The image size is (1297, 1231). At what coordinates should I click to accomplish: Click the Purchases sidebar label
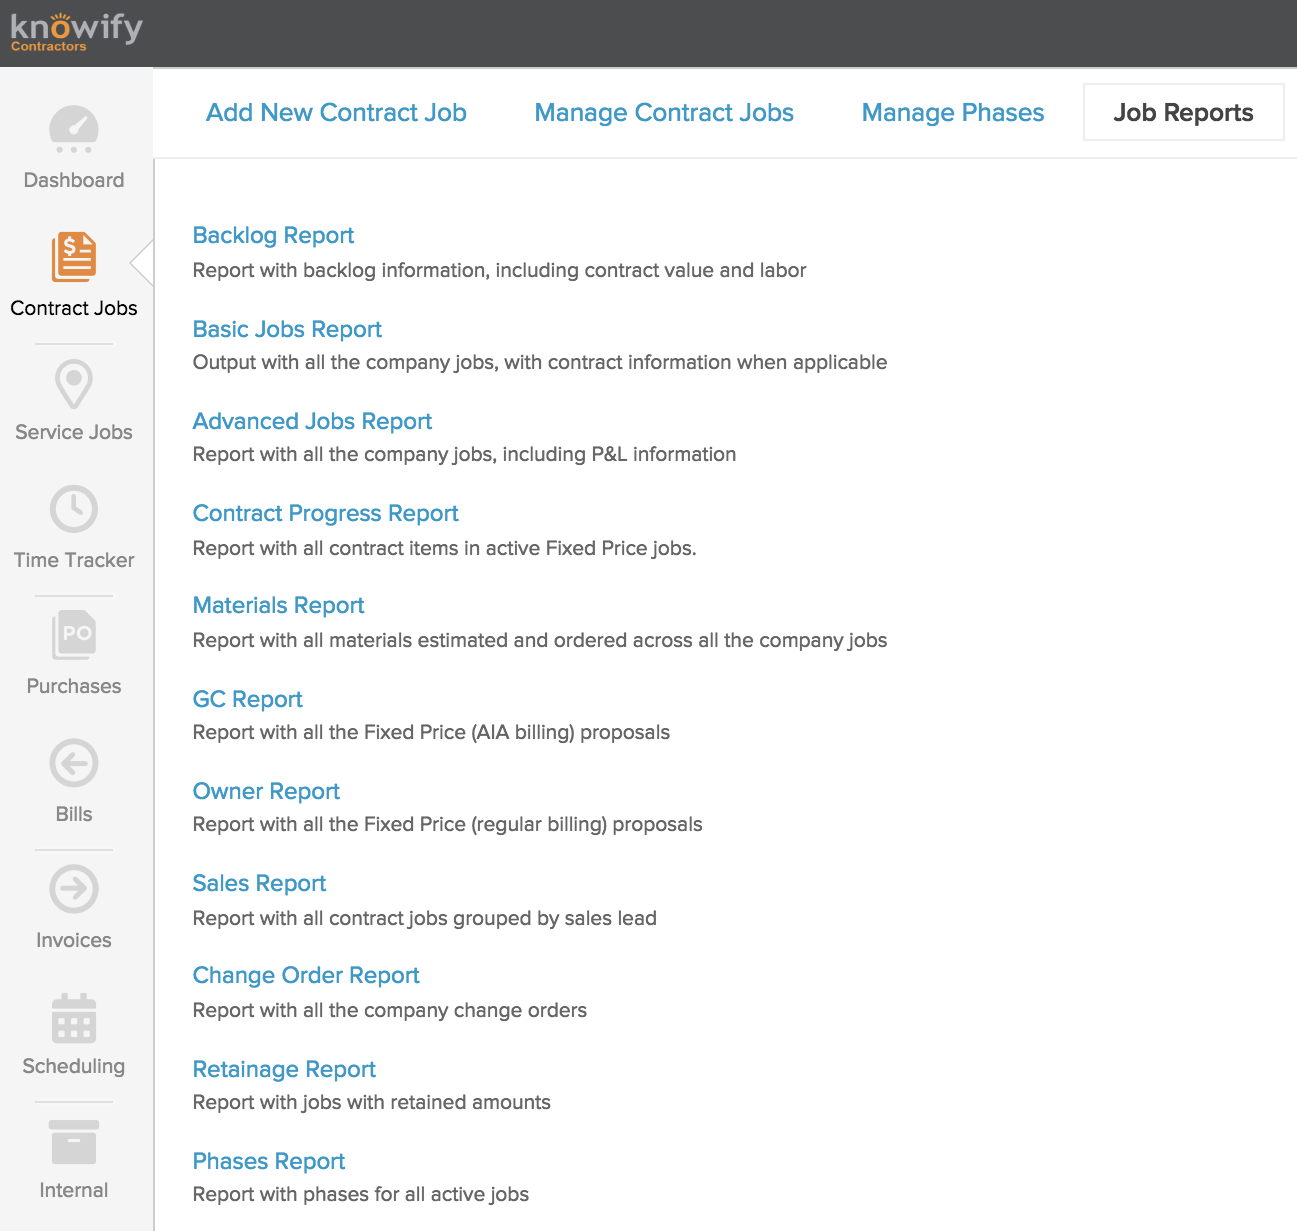click(74, 686)
